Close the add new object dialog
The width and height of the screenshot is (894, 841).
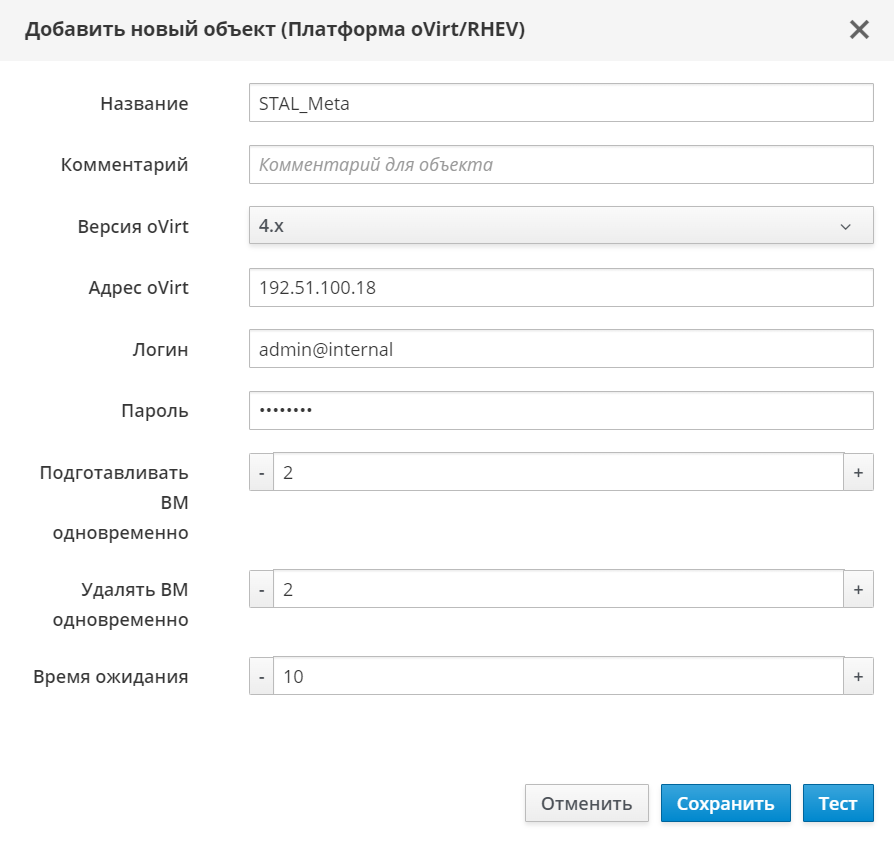859,30
